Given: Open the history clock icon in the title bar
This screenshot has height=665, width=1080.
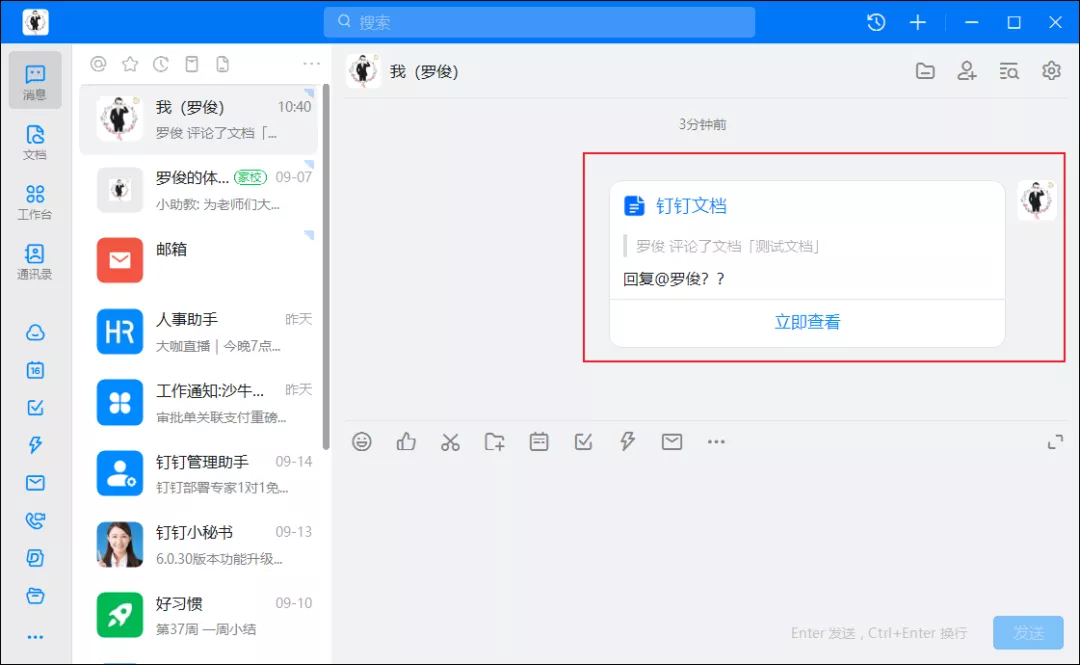Looking at the screenshot, I should pyautogui.click(x=876, y=22).
